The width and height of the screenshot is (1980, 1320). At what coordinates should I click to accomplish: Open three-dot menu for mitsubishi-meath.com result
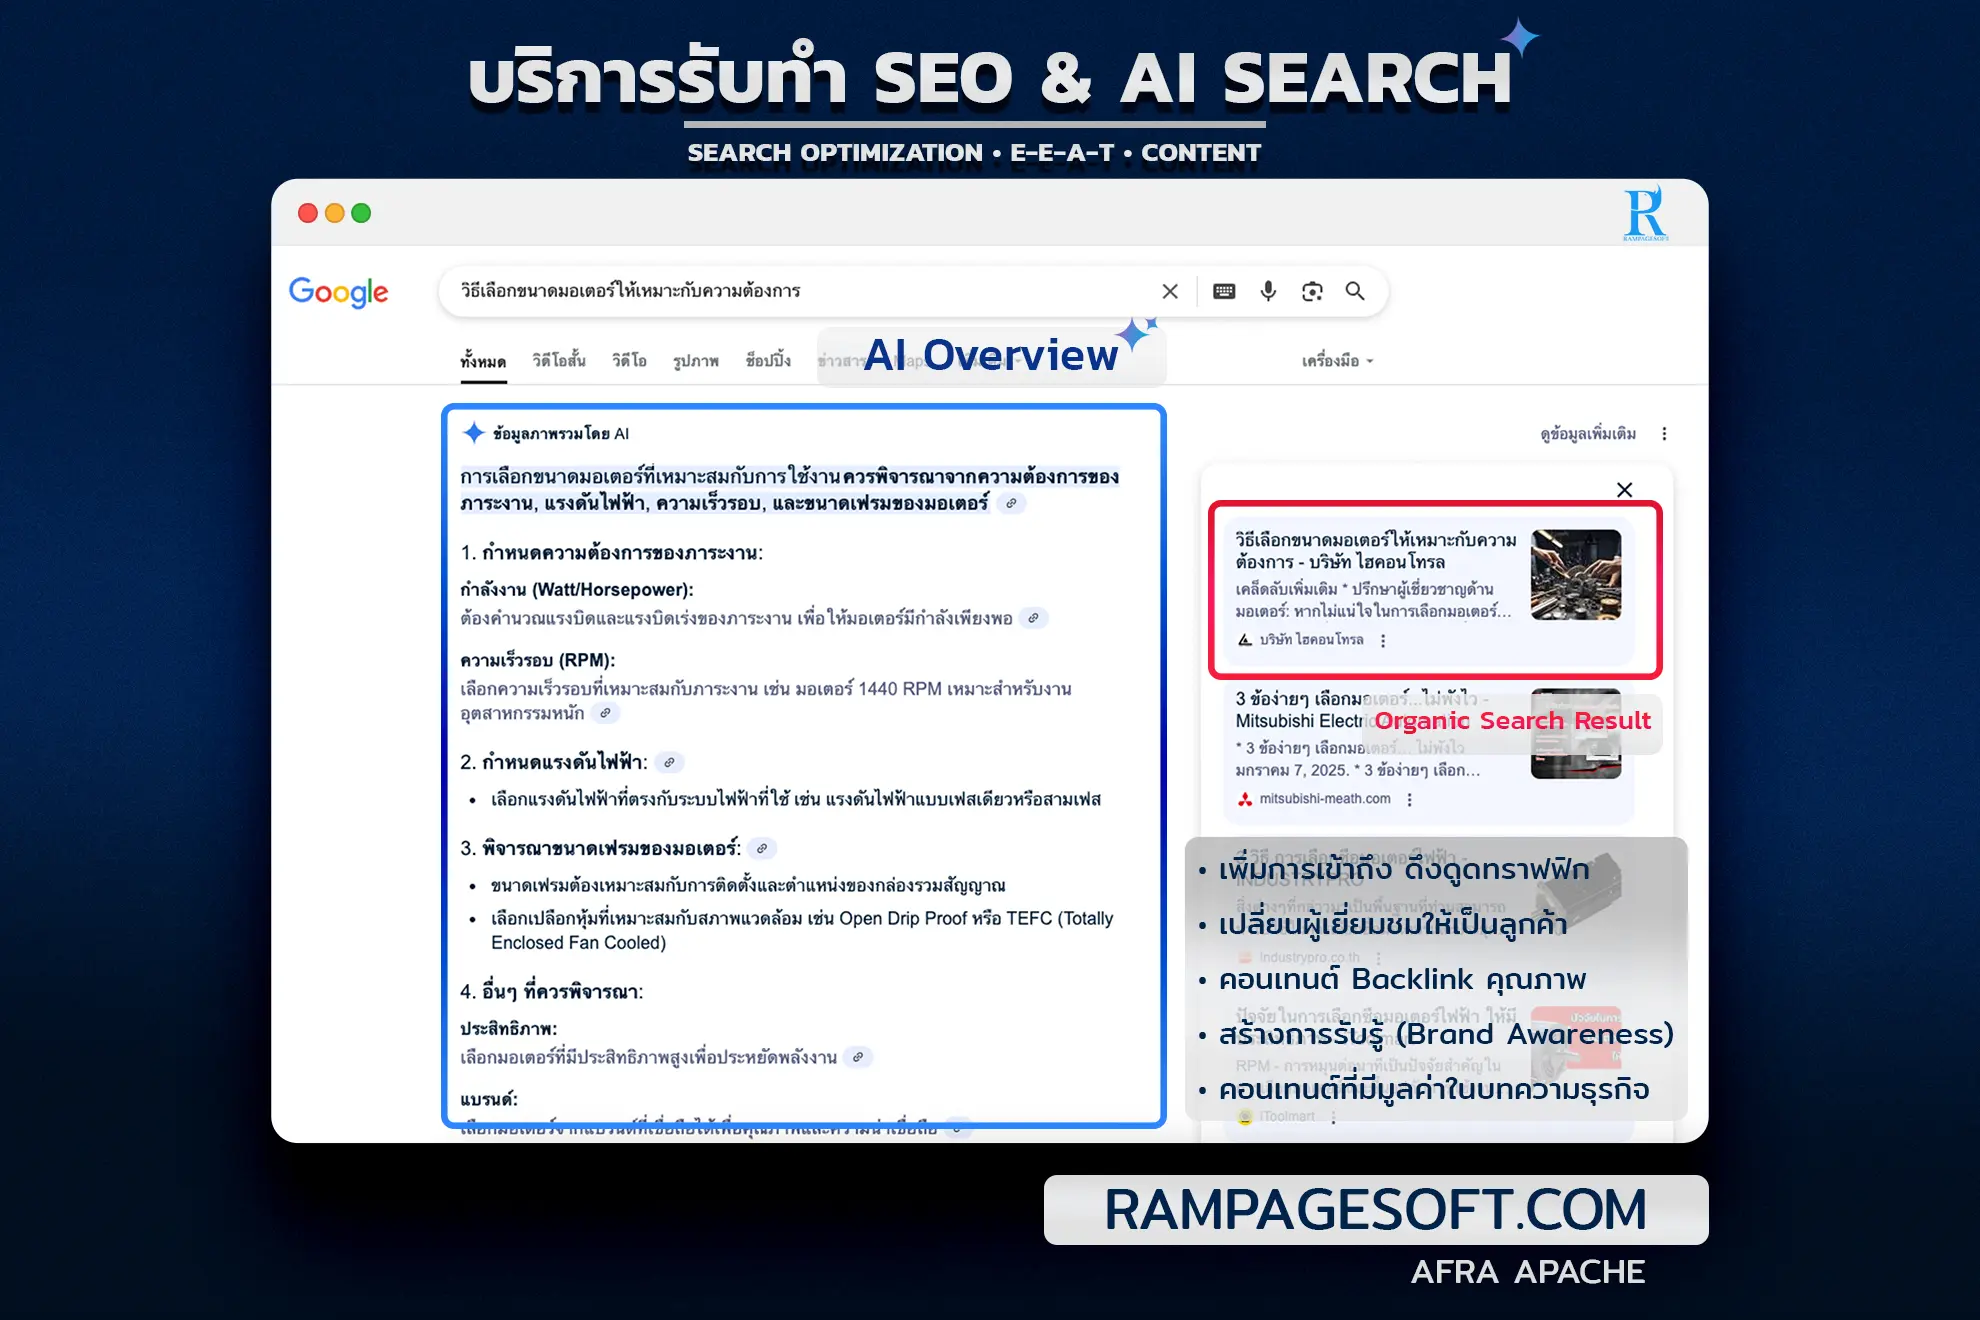pos(1409,800)
